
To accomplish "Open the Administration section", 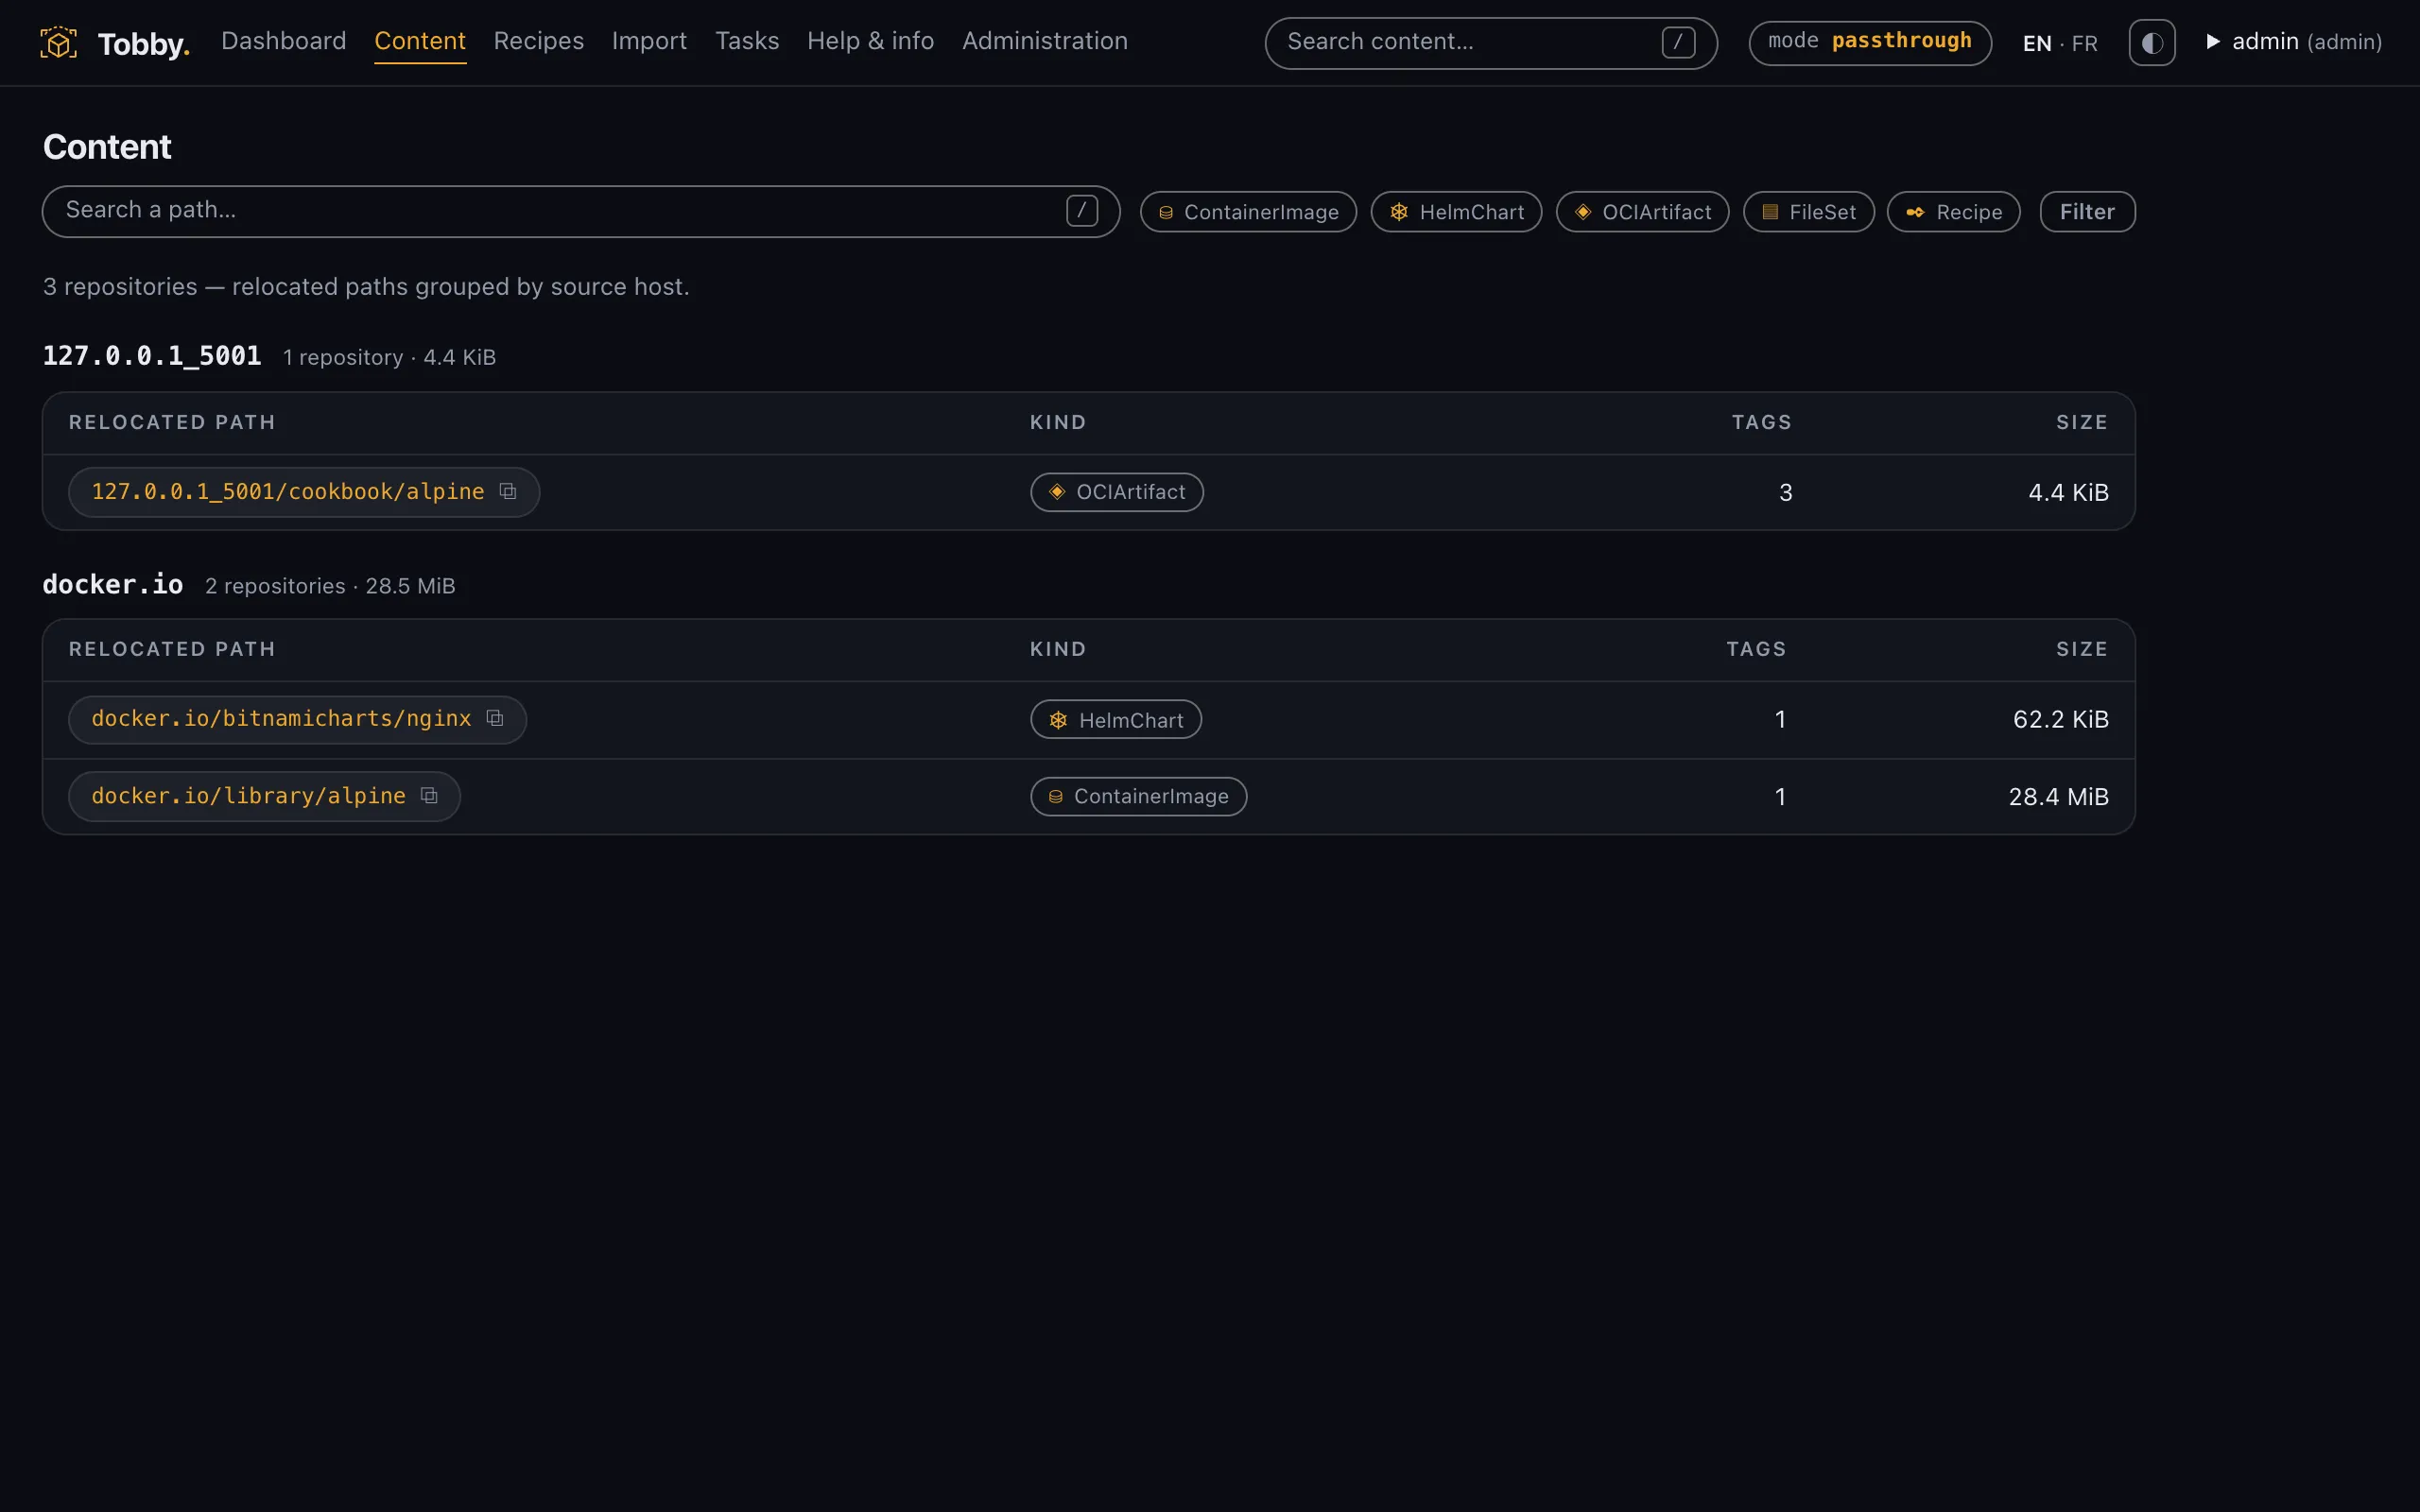I will (1044, 41).
